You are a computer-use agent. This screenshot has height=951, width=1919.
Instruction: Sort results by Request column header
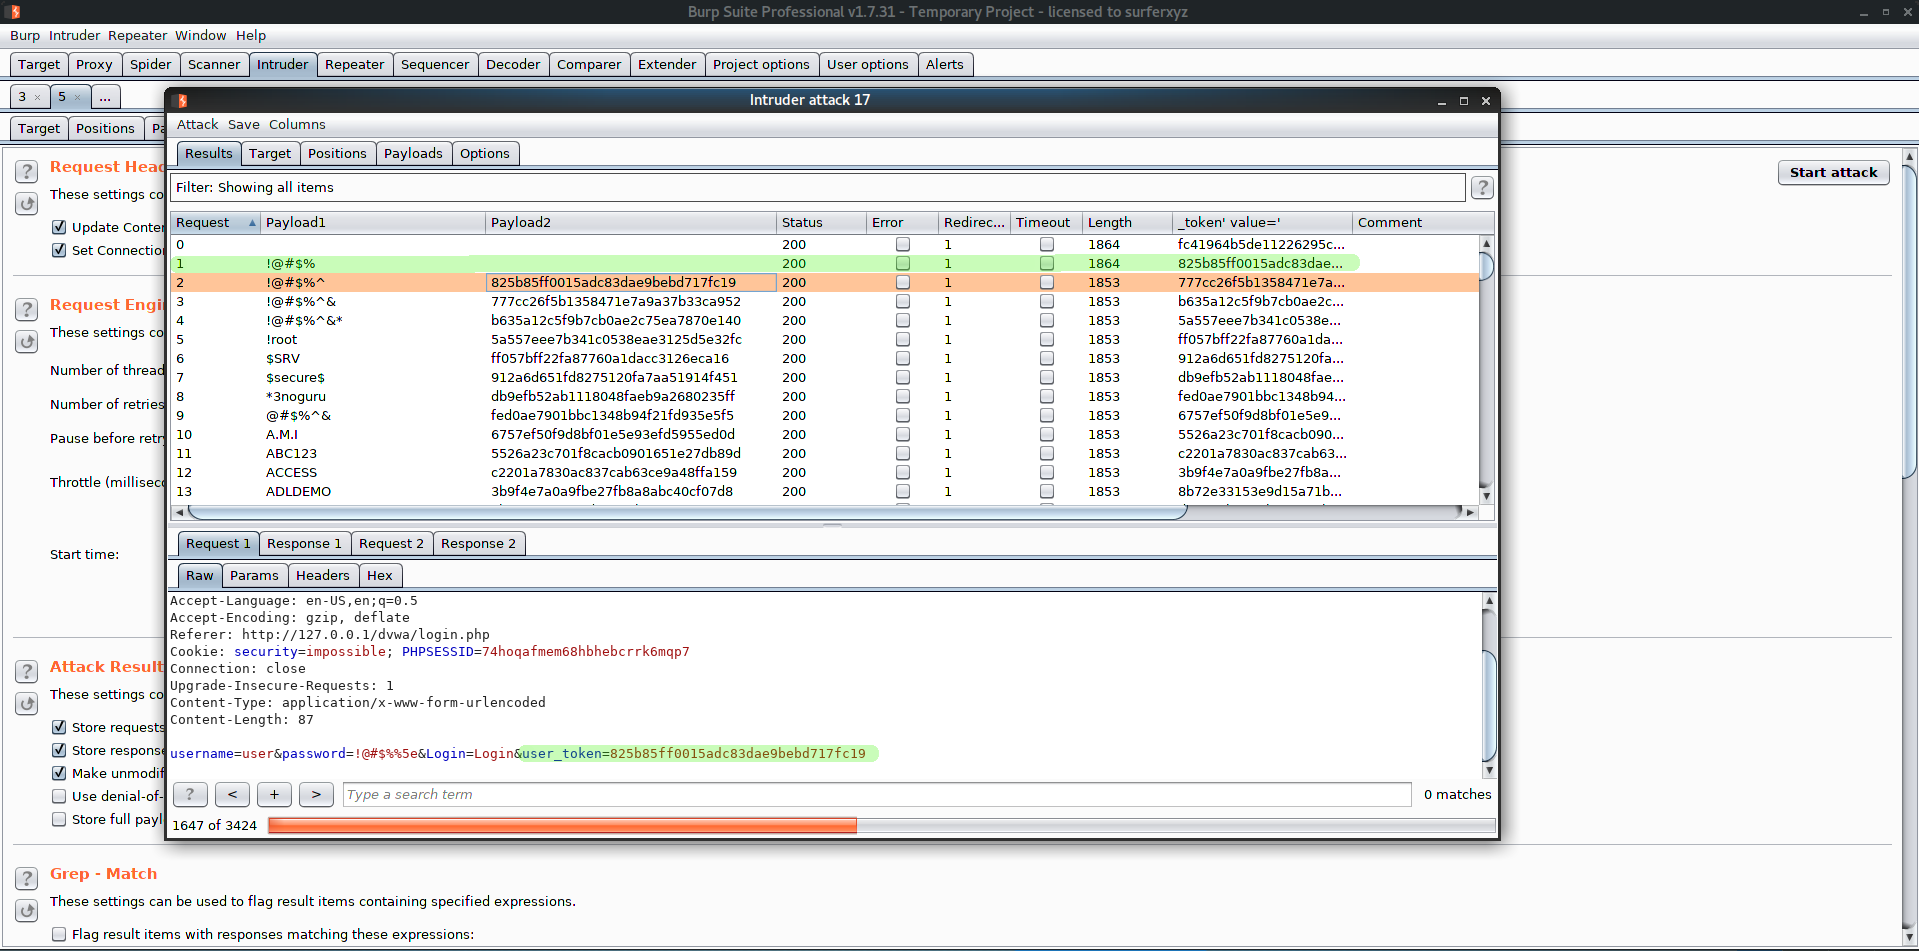pyautogui.click(x=215, y=222)
